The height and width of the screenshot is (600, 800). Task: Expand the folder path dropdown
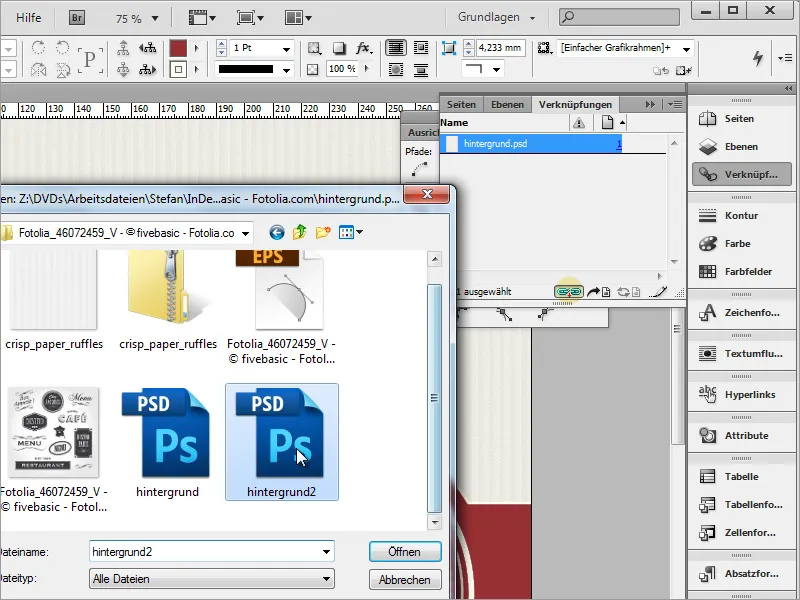245,234
